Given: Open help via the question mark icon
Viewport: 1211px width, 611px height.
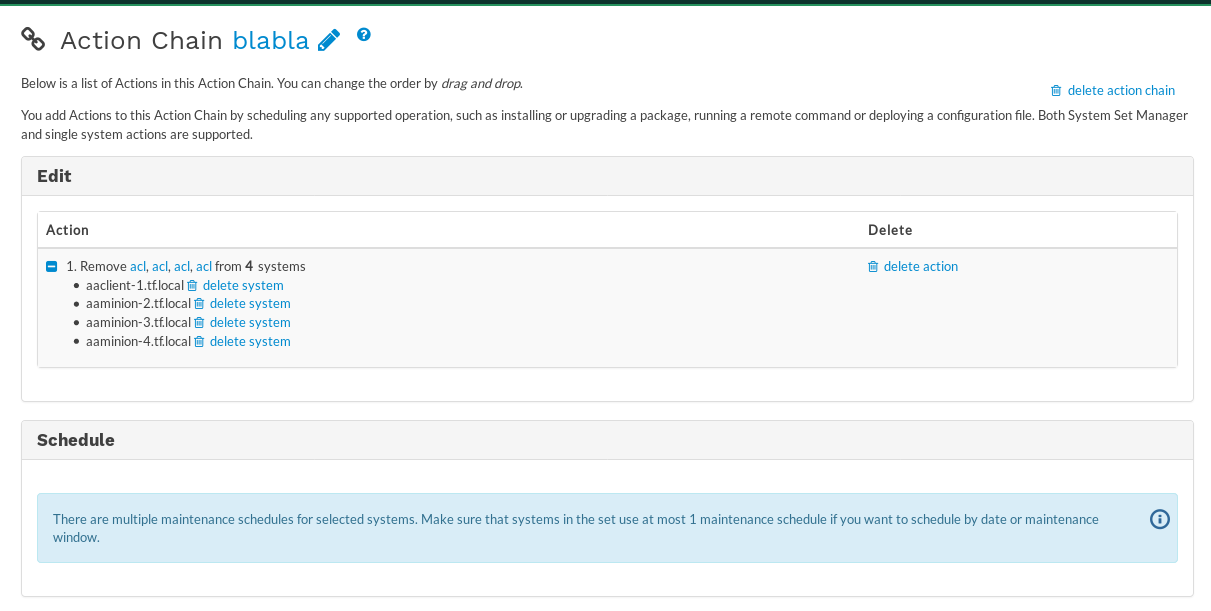Looking at the screenshot, I should click(x=363, y=34).
